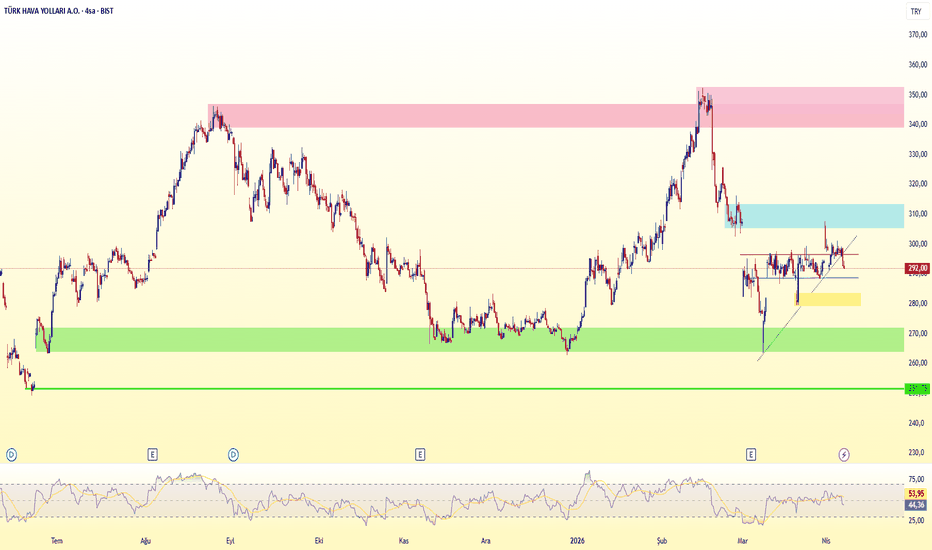Screen dimensions: 932x550
Task: Open the earnings E marker near Ağu
Action: (153, 455)
